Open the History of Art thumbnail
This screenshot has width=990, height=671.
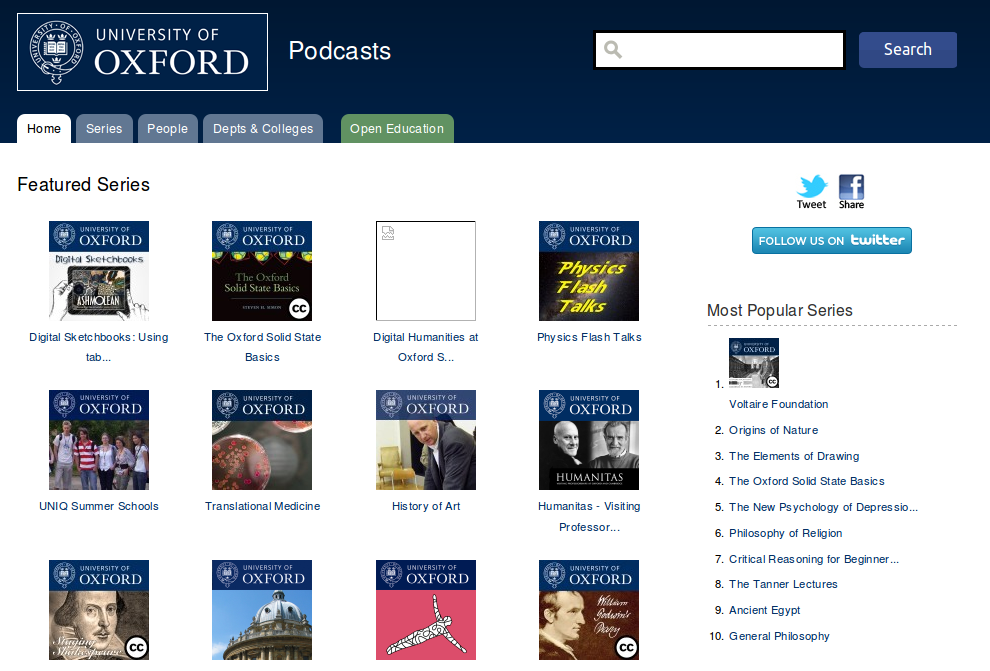(x=426, y=440)
